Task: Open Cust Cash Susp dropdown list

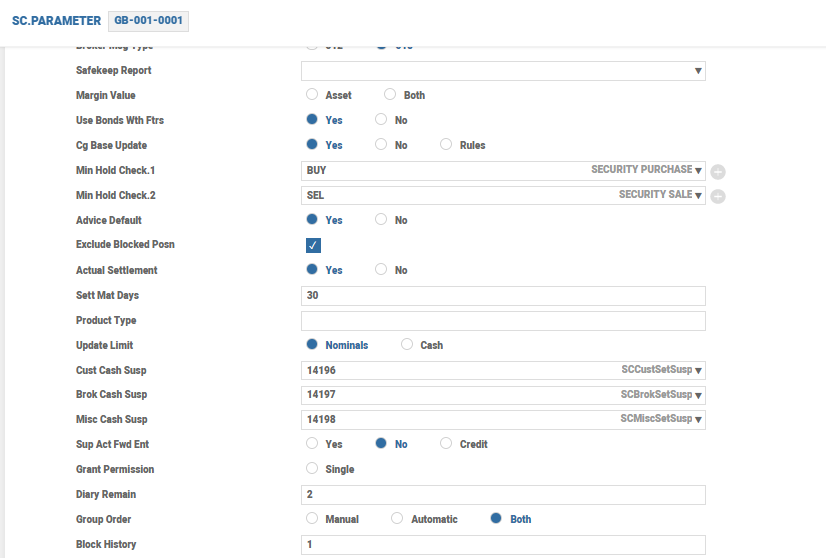Action: click(x=699, y=370)
